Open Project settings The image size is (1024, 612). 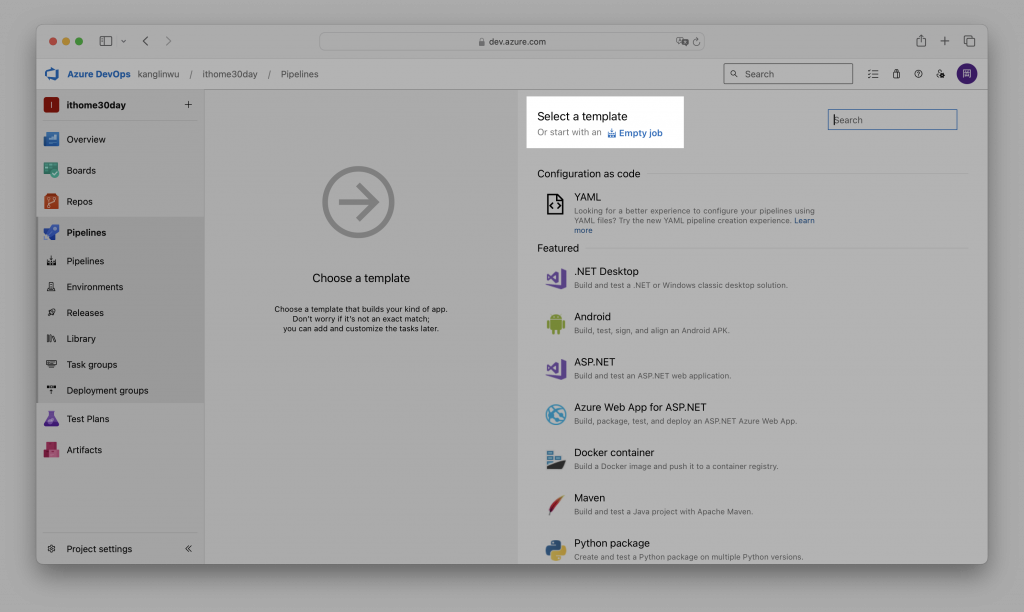[x=99, y=549]
